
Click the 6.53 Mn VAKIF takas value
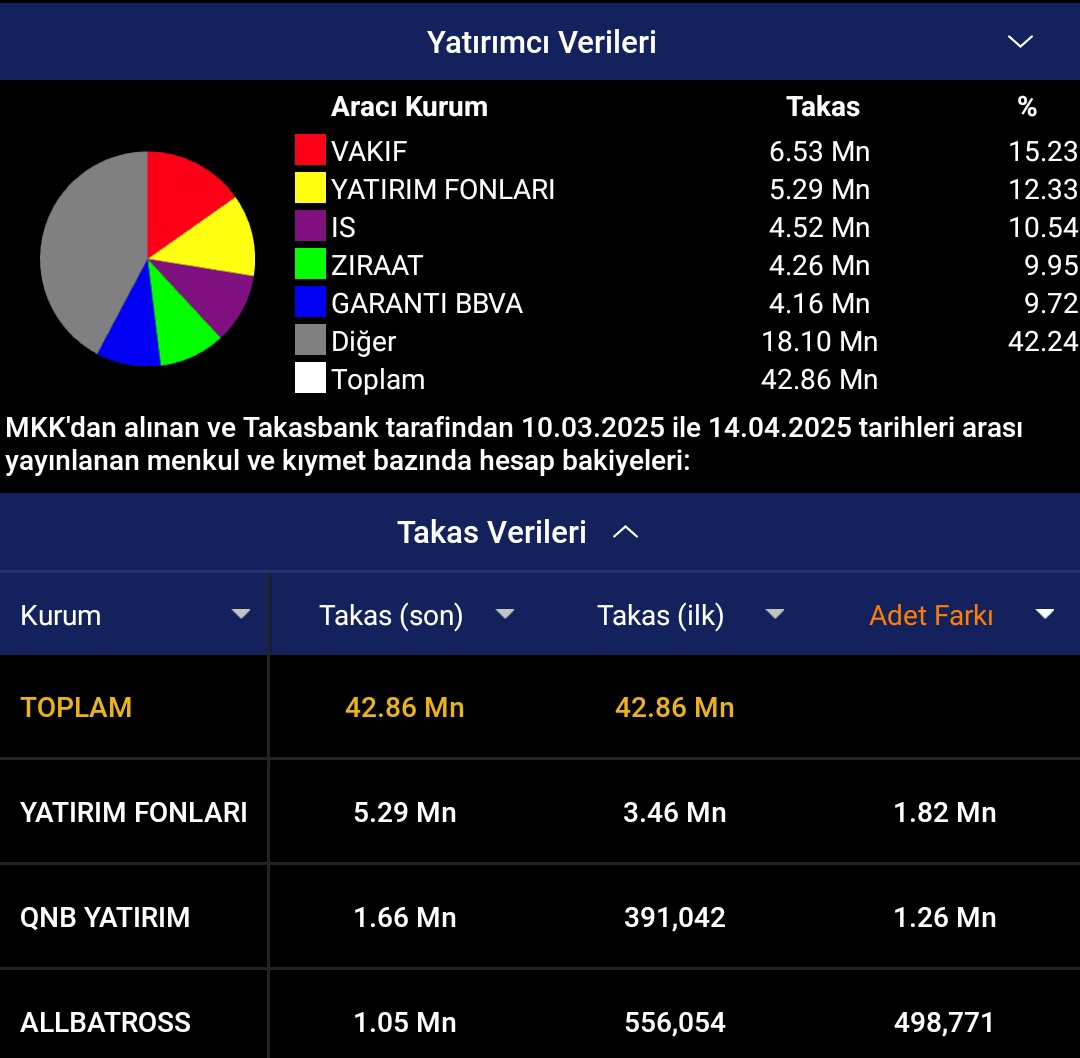(x=820, y=151)
